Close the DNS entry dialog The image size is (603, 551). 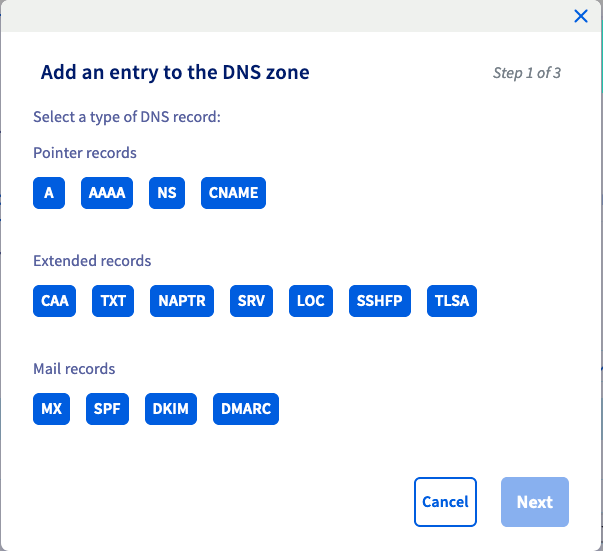581,16
